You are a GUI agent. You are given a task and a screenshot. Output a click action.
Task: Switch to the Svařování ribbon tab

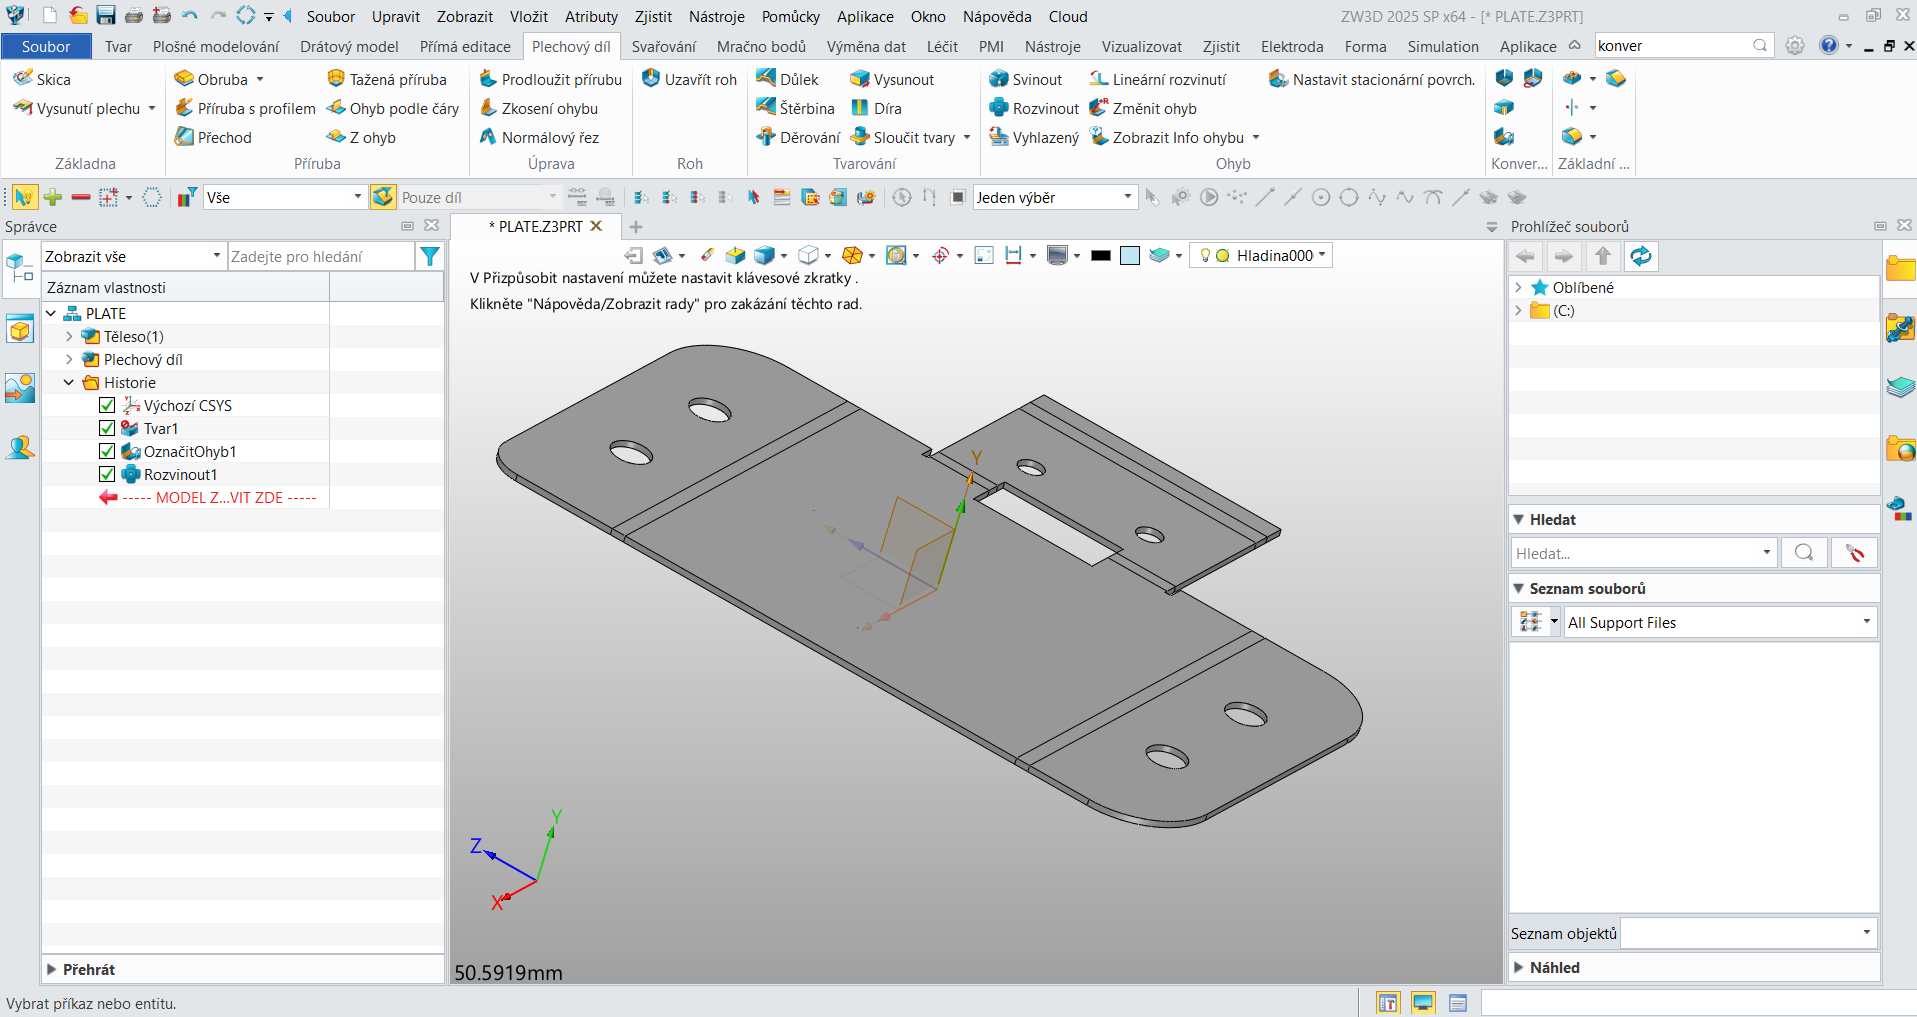point(663,46)
